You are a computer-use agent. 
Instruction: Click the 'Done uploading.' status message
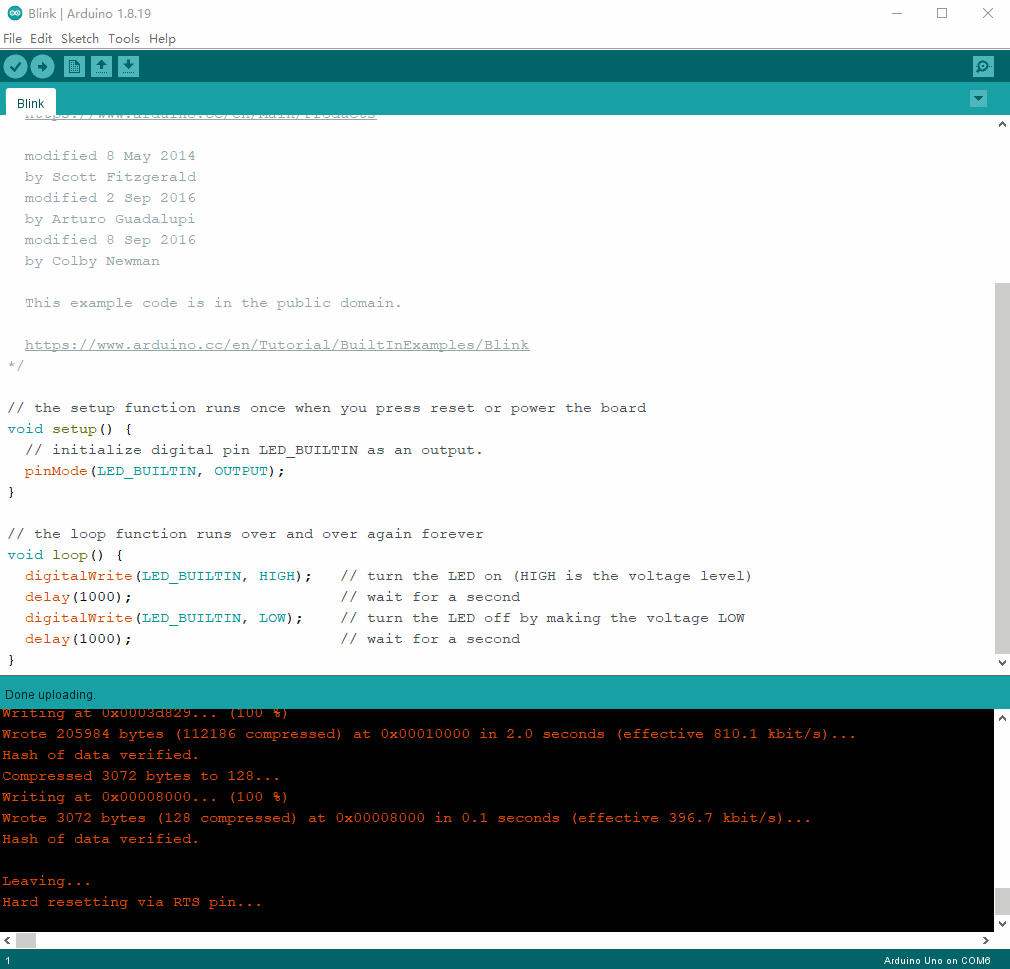(x=50, y=695)
